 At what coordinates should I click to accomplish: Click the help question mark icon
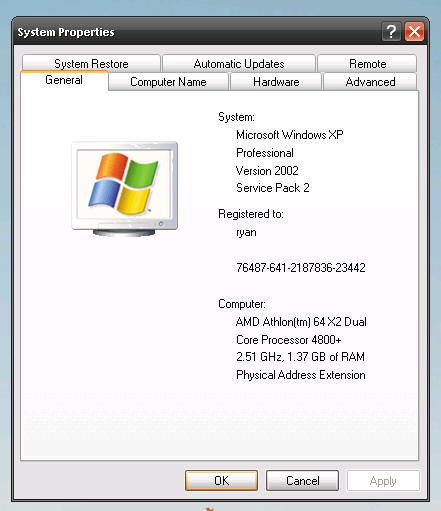pos(391,32)
